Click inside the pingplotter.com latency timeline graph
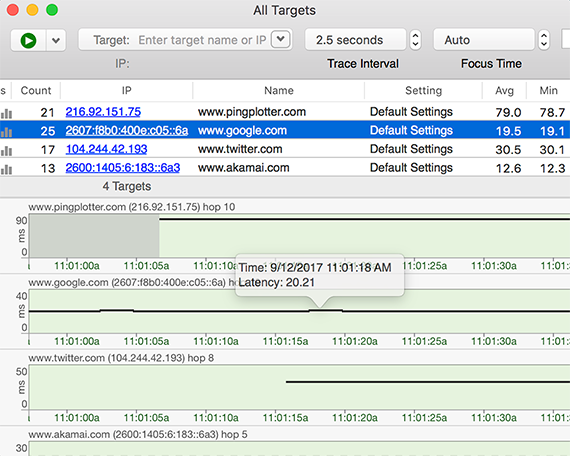The width and height of the screenshot is (570, 456). [x=300, y=236]
